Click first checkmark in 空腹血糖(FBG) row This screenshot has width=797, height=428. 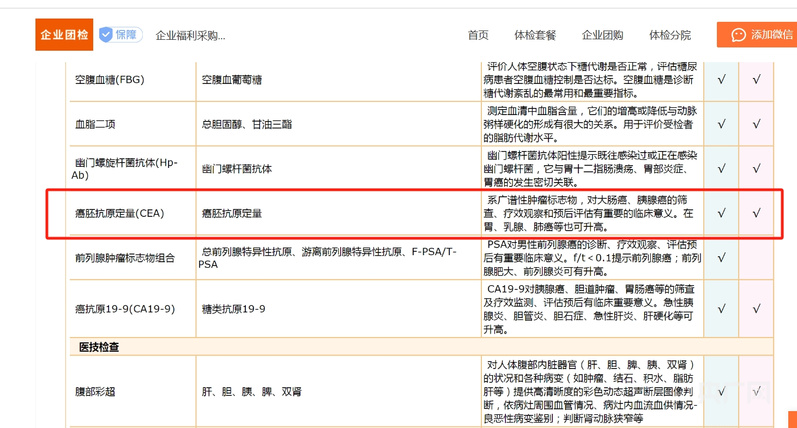coord(721,79)
